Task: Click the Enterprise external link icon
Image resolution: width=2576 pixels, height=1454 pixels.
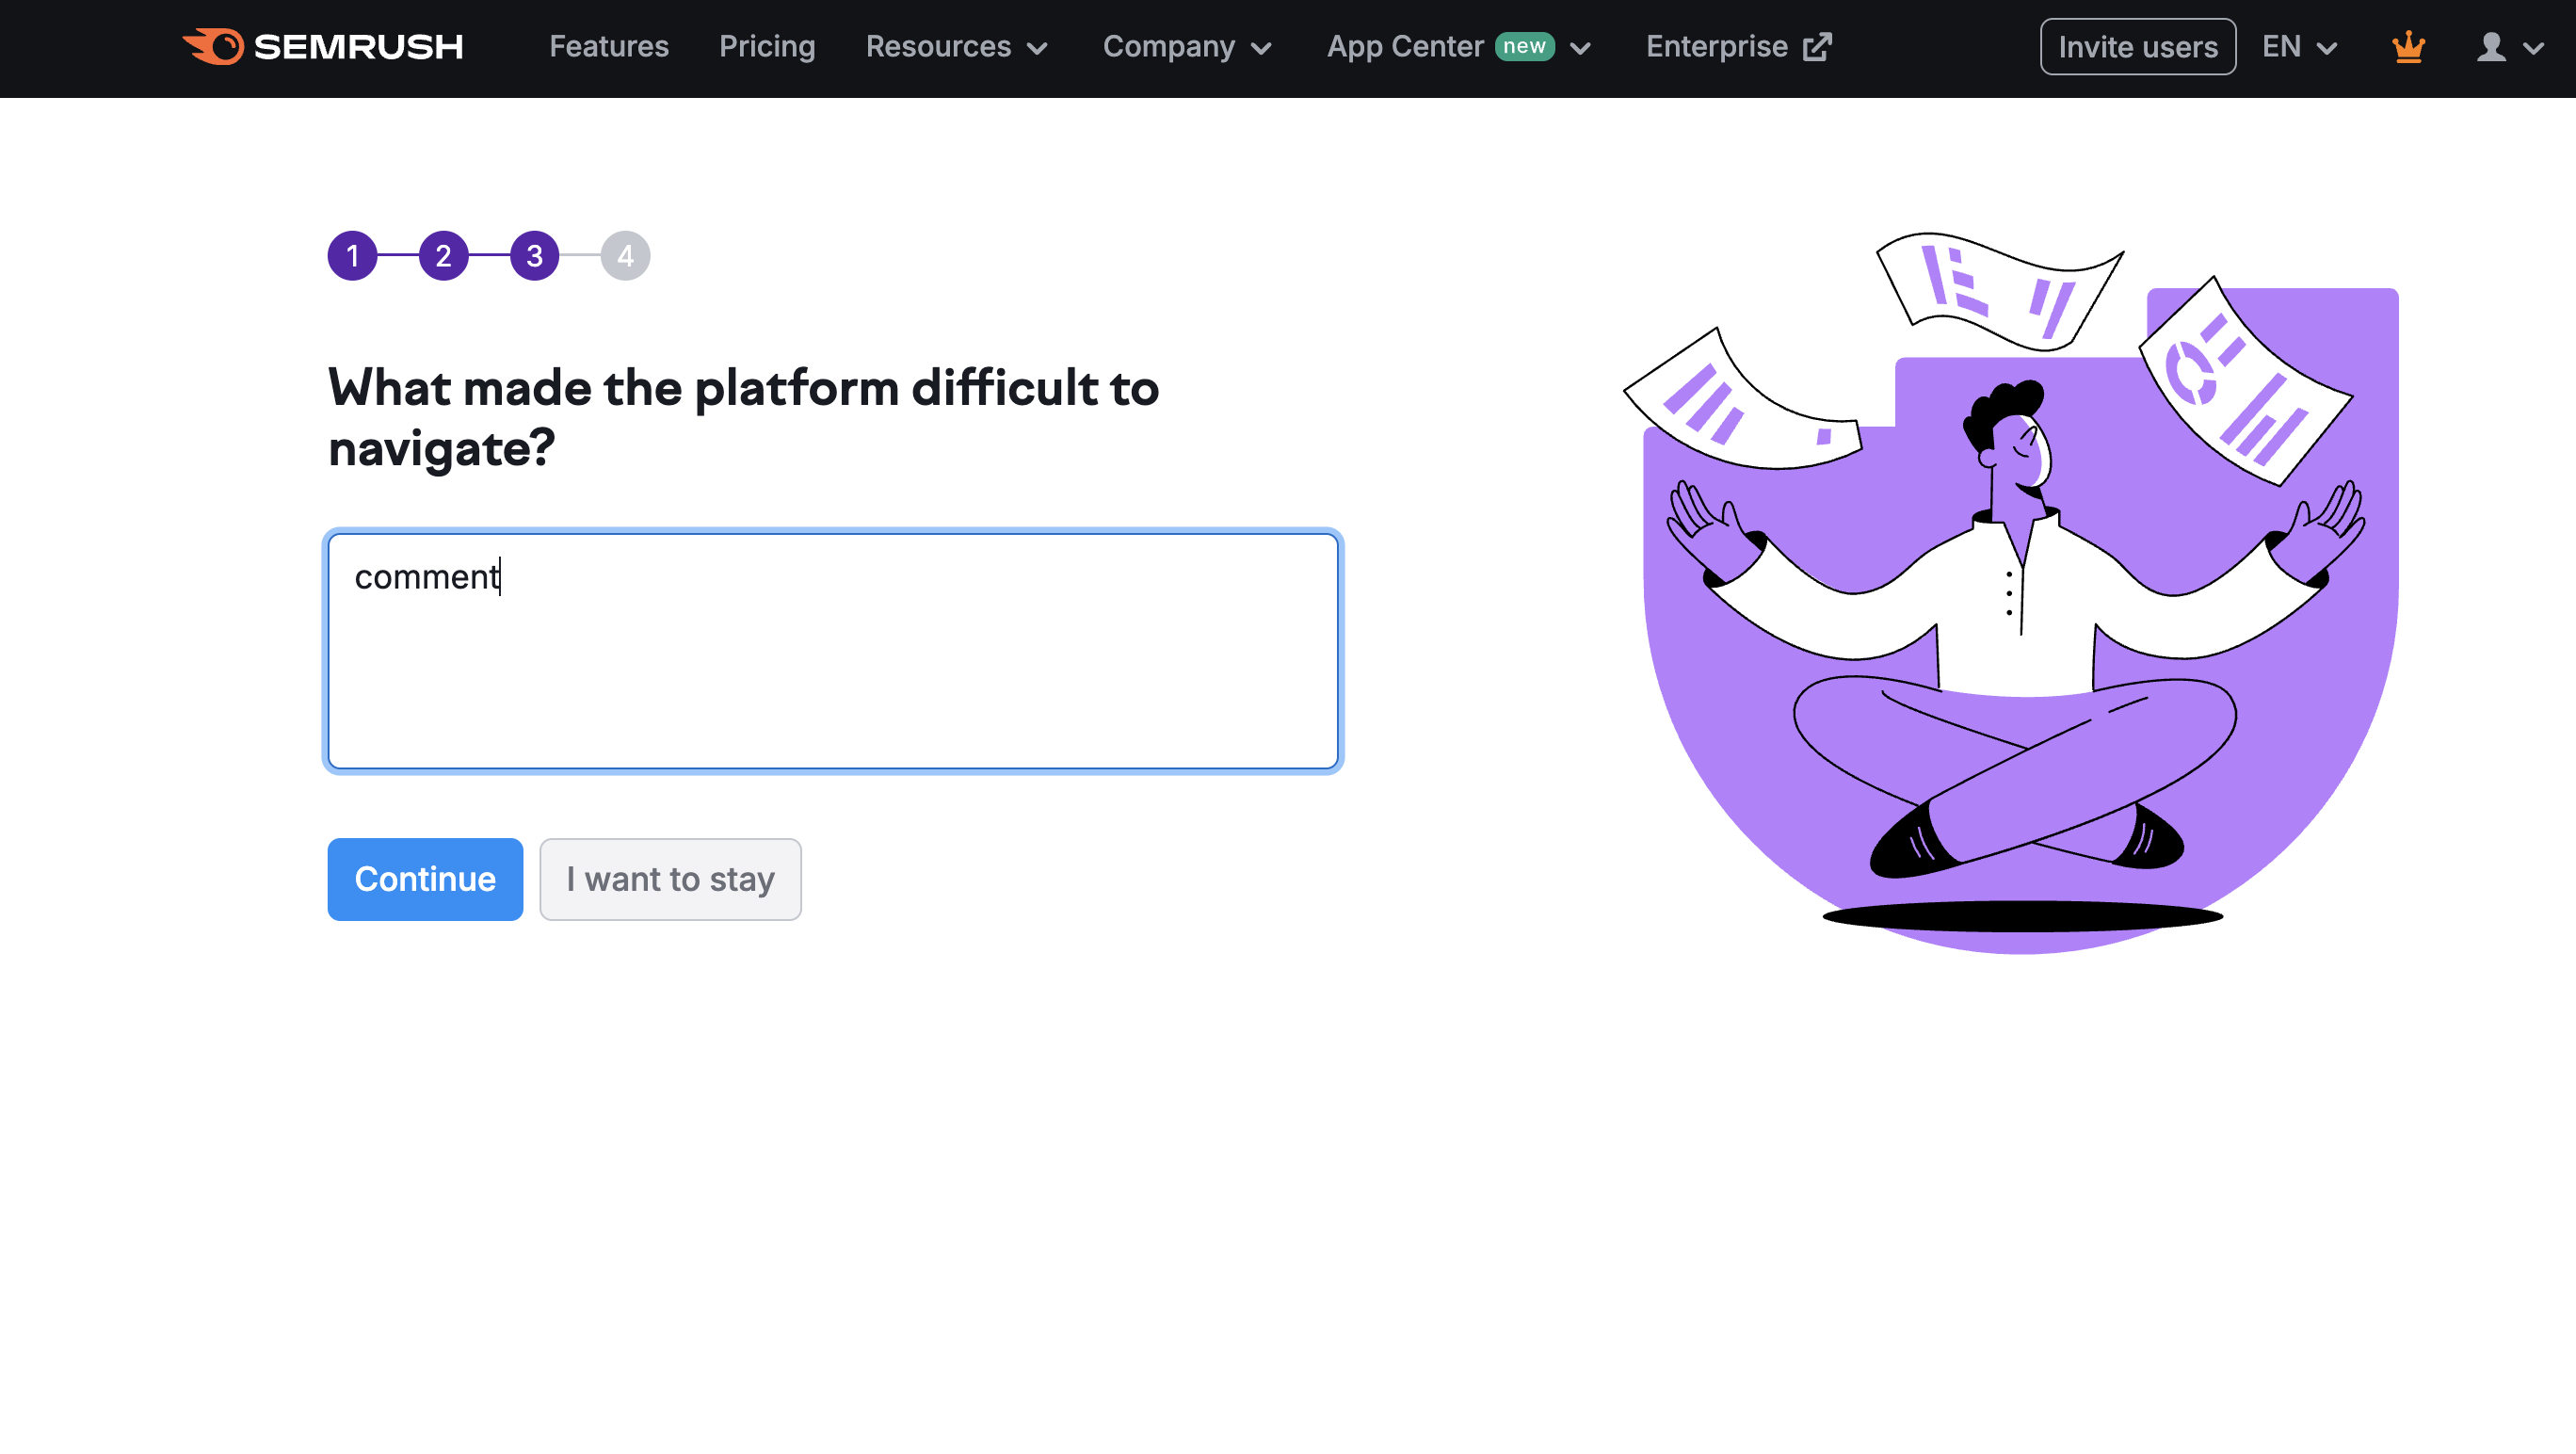Action: tap(1817, 47)
